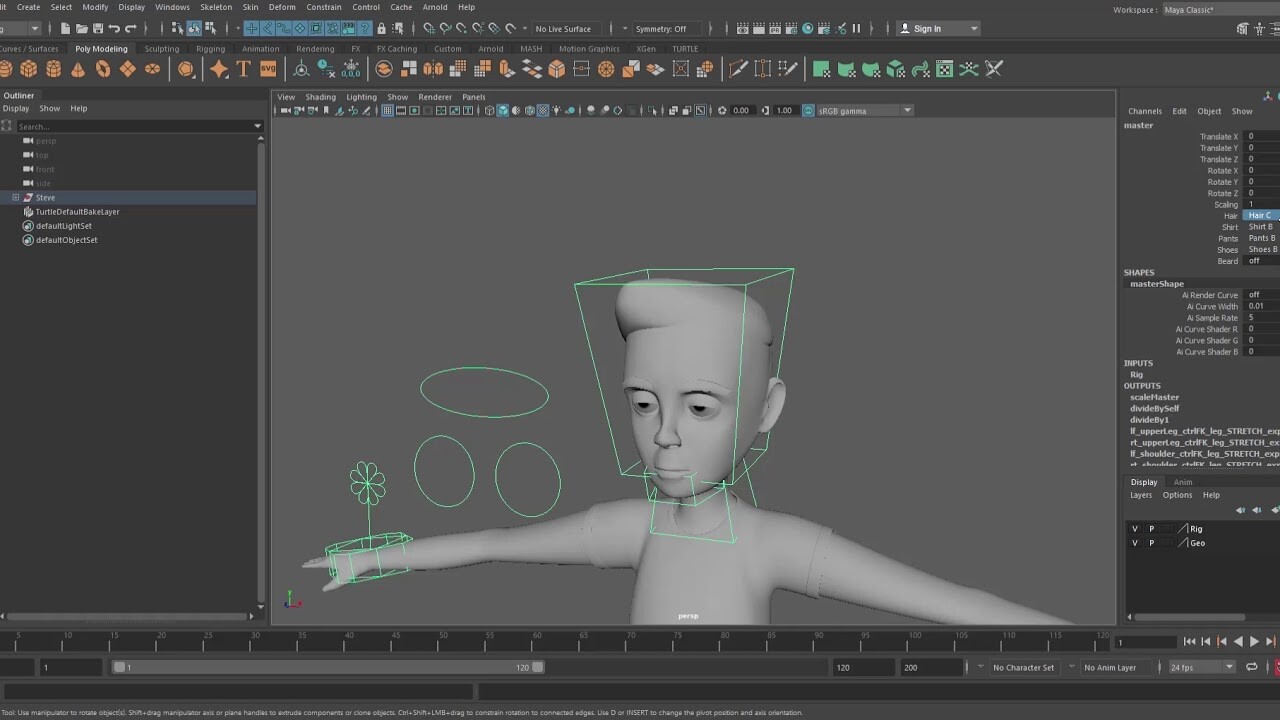
Task: Activate the Multi-Cut tool on the shelf
Action: click(739, 68)
